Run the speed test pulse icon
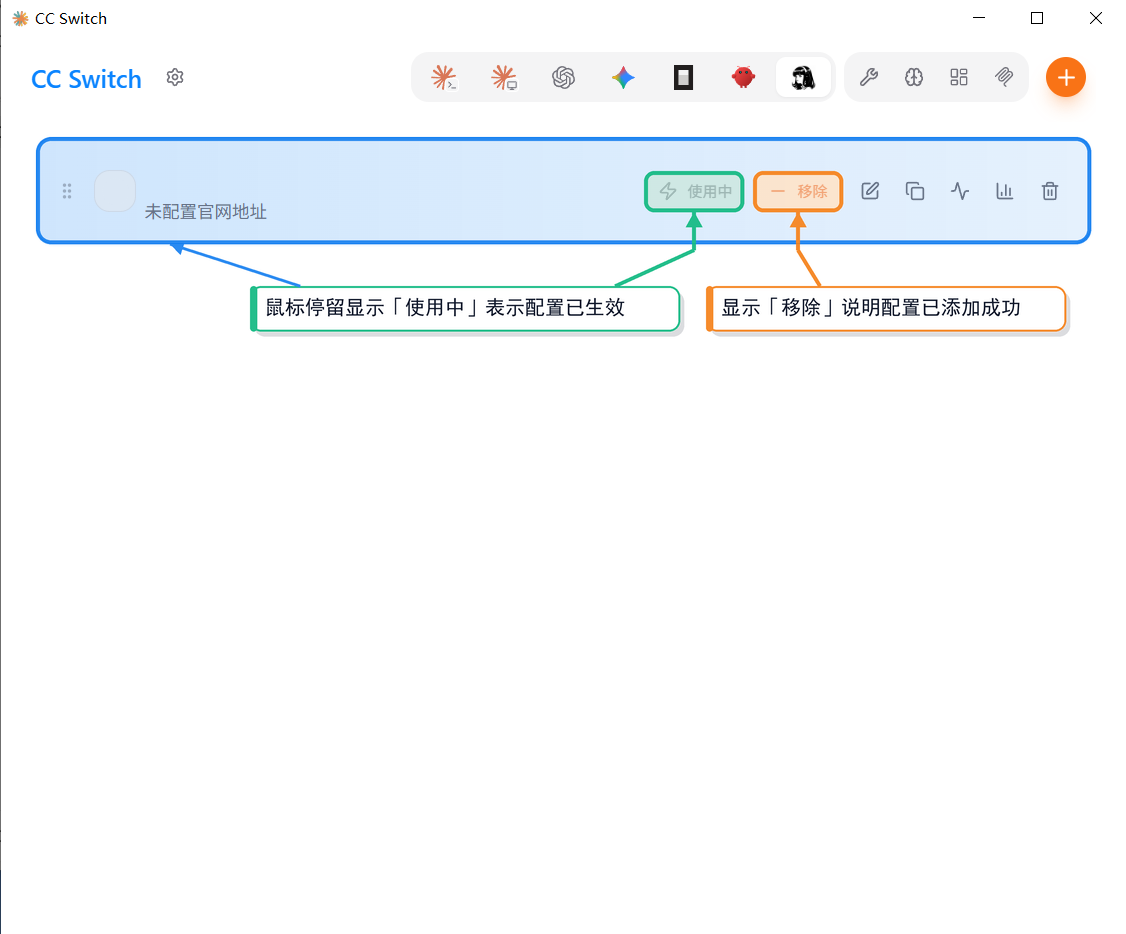 click(959, 191)
